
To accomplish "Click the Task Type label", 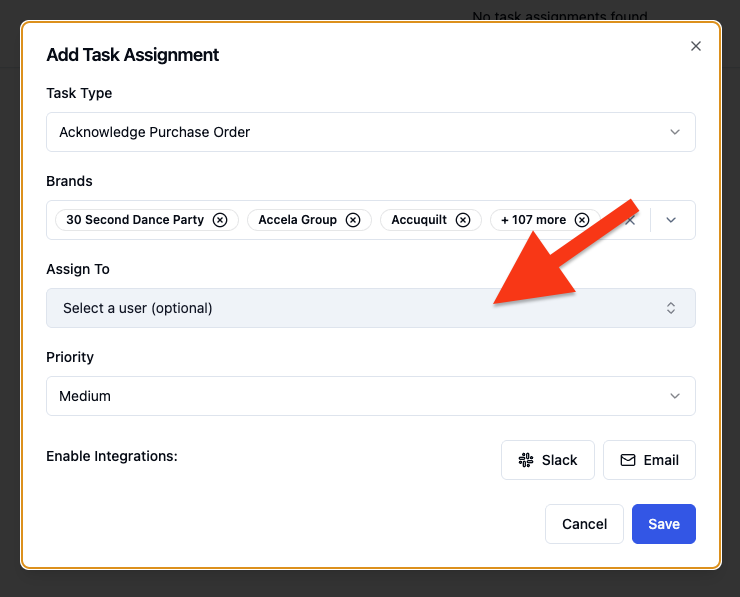I will pos(79,93).
